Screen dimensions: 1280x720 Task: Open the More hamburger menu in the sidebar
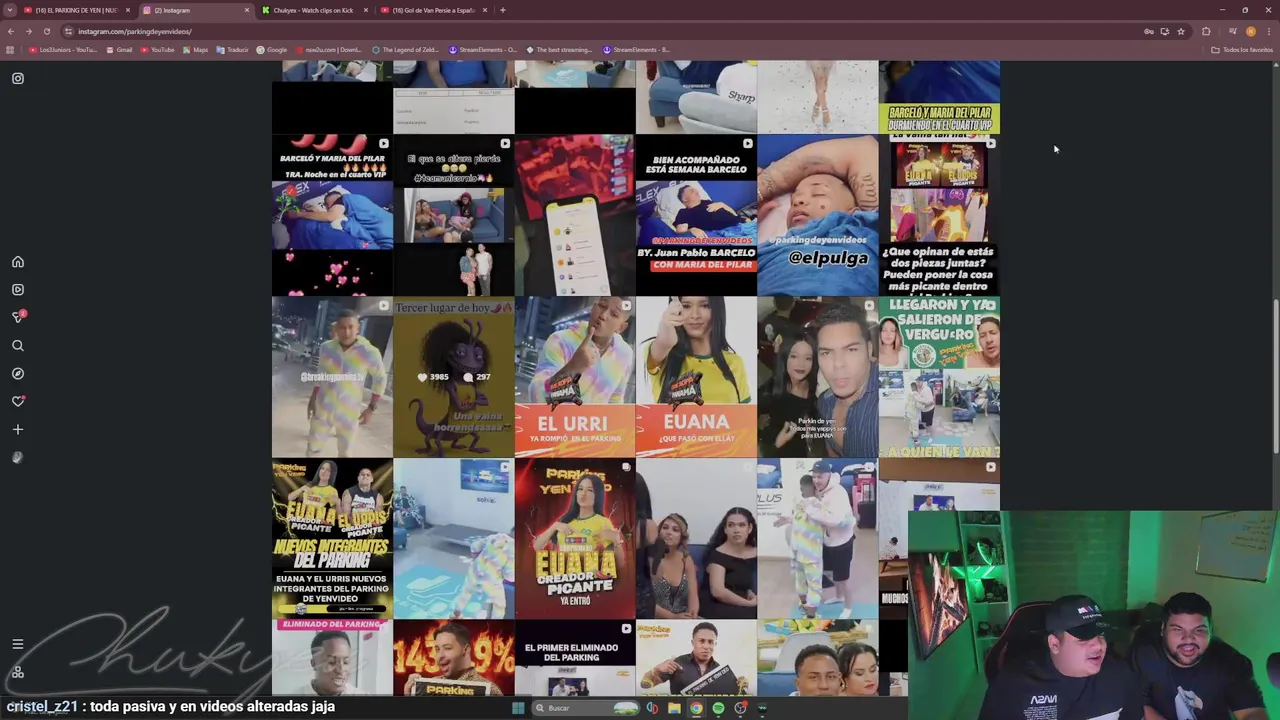coord(18,644)
